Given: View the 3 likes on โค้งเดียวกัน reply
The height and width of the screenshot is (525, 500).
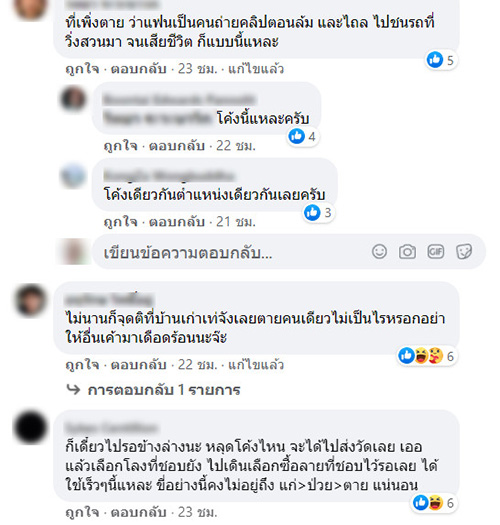Looking at the screenshot, I should tap(318, 213).
